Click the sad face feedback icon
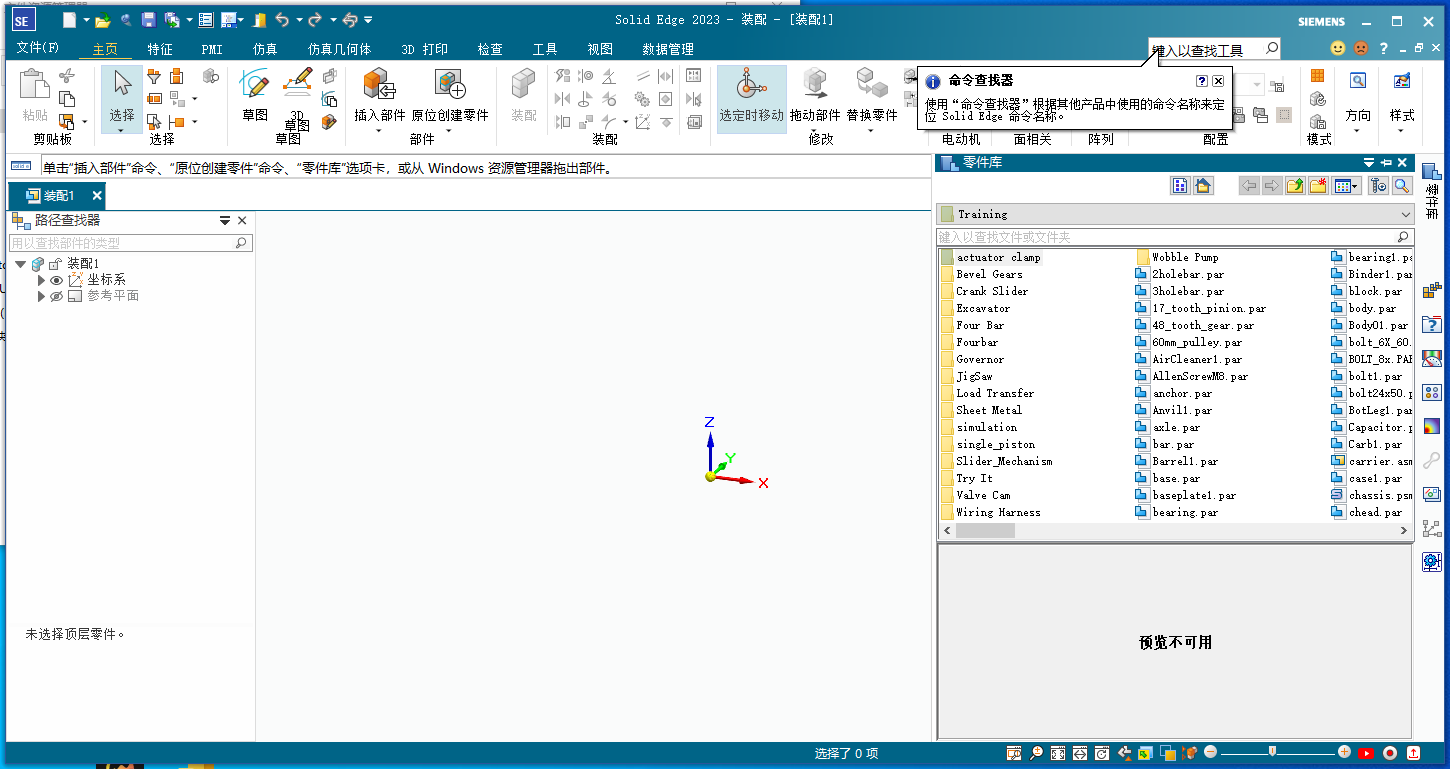This screenshot has height=769, width=1450. coord(1360,48)
